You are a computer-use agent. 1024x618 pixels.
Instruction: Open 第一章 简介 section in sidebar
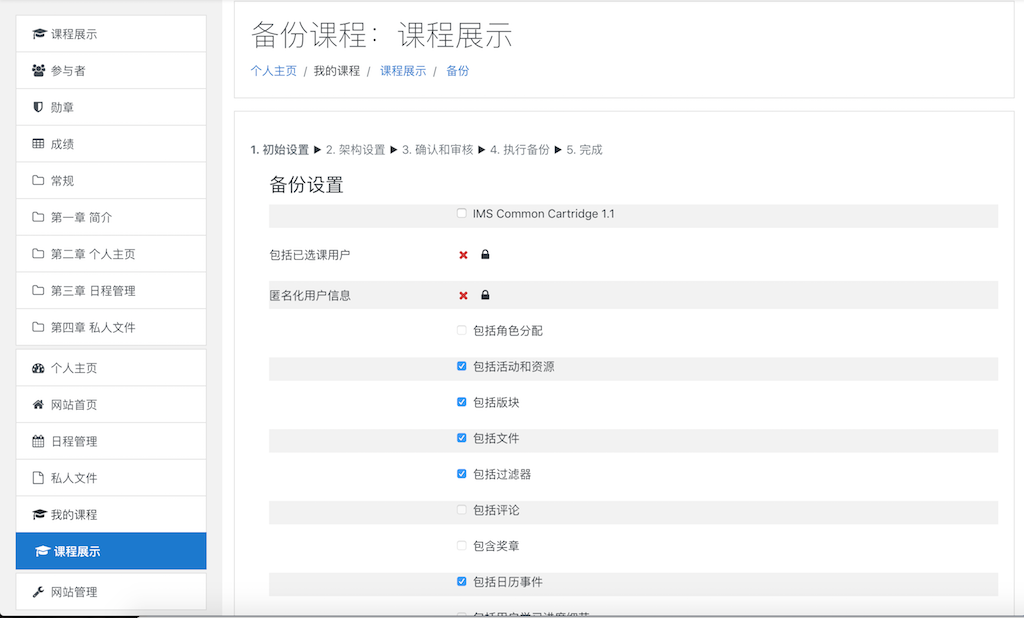(x=111, y=217)
